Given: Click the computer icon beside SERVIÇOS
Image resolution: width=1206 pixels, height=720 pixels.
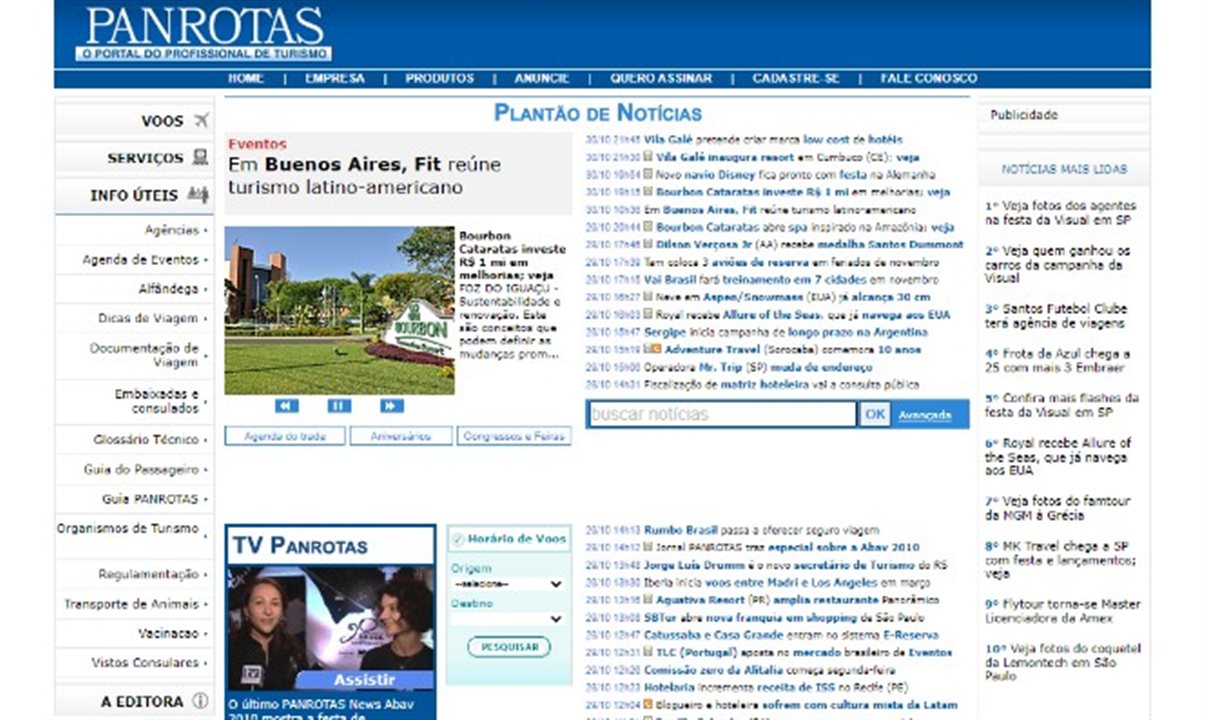Looking at the screenshot, I should 200,157.
